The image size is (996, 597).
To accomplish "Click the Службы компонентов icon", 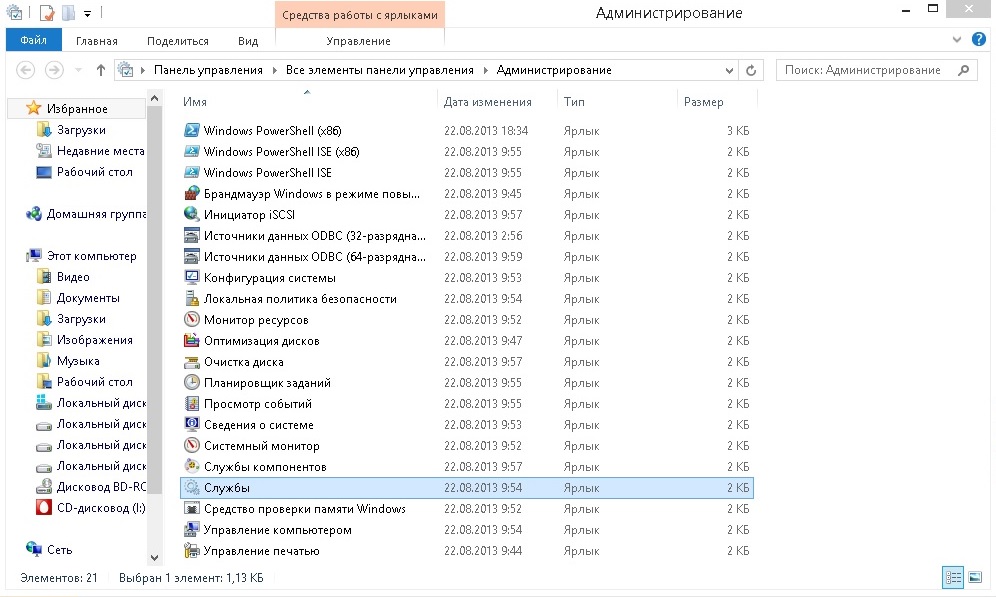I will [x=191, y=466].
